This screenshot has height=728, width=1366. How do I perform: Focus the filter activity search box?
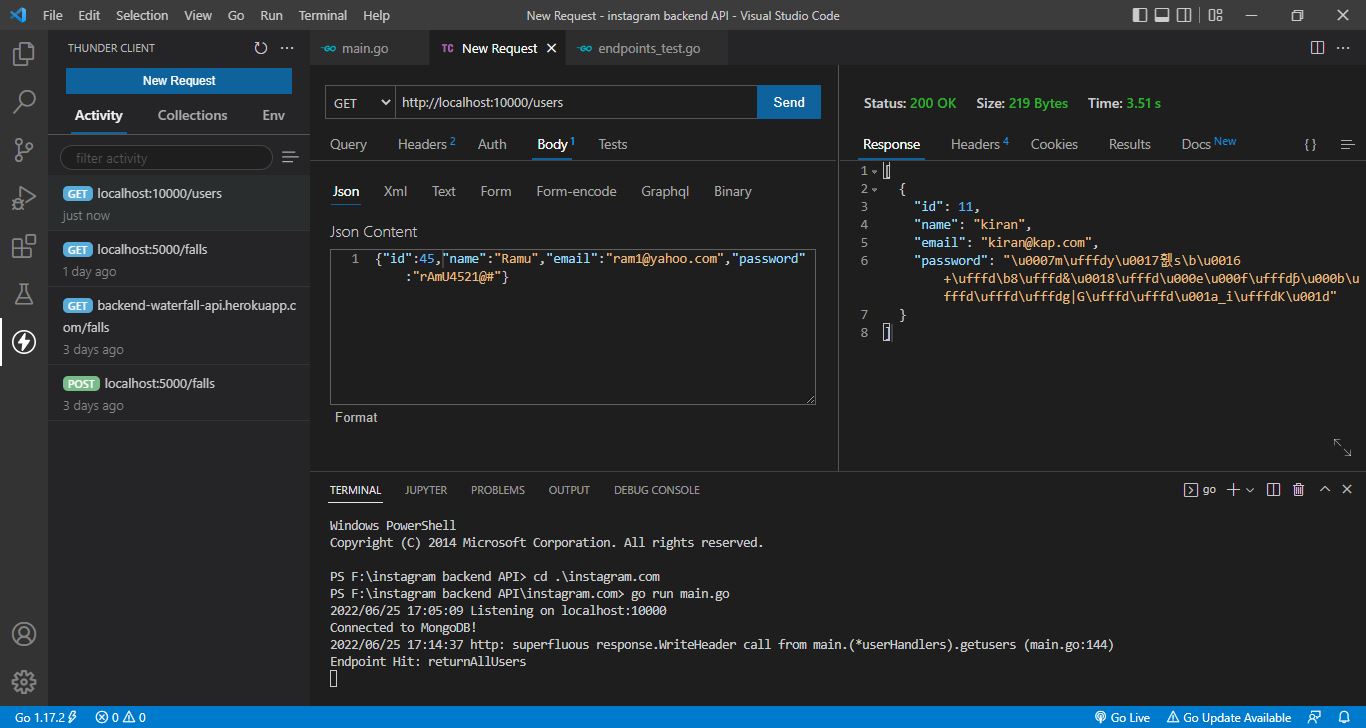(x=166, y=158)
